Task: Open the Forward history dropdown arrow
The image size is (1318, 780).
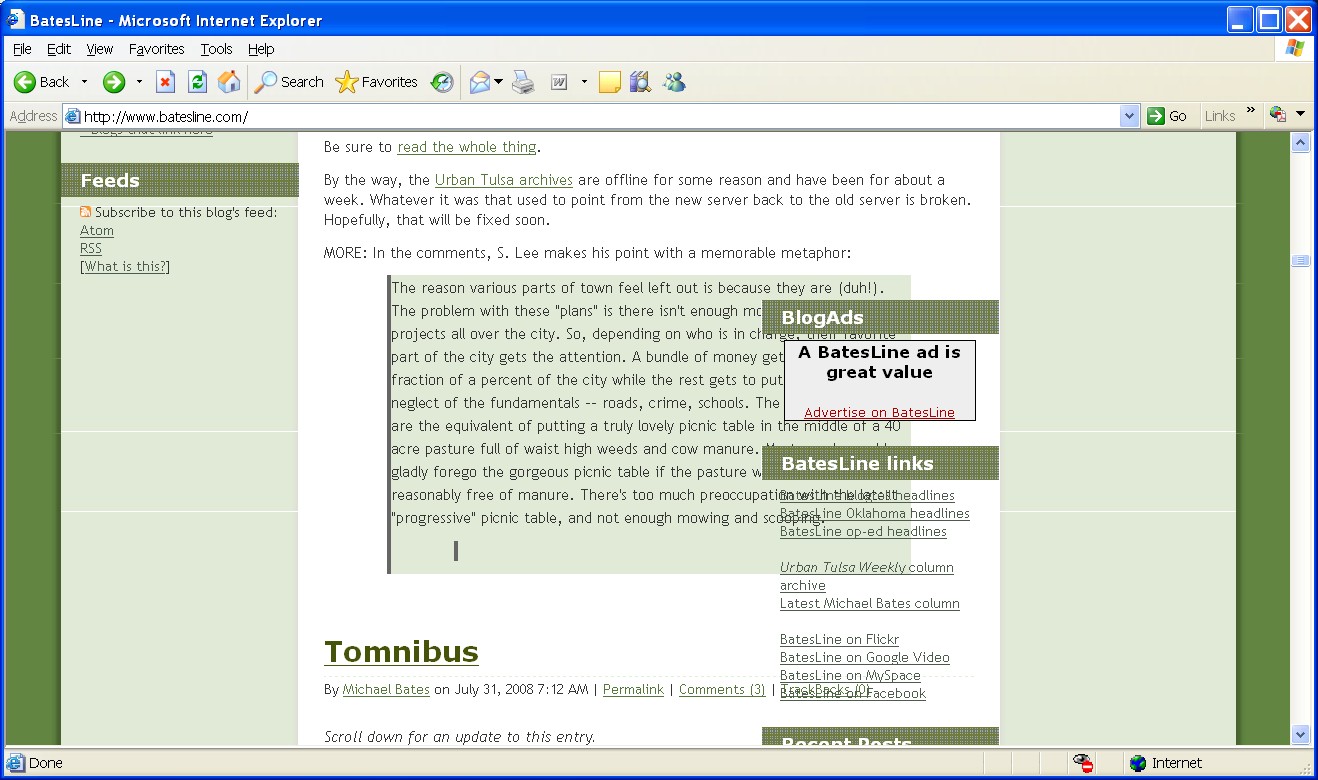Action: tap(139, 82)
